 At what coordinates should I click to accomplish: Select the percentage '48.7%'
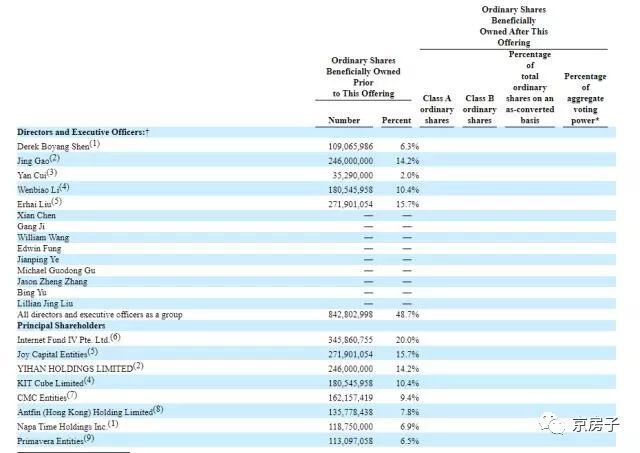pyautogui.click(x=407, y=315)
